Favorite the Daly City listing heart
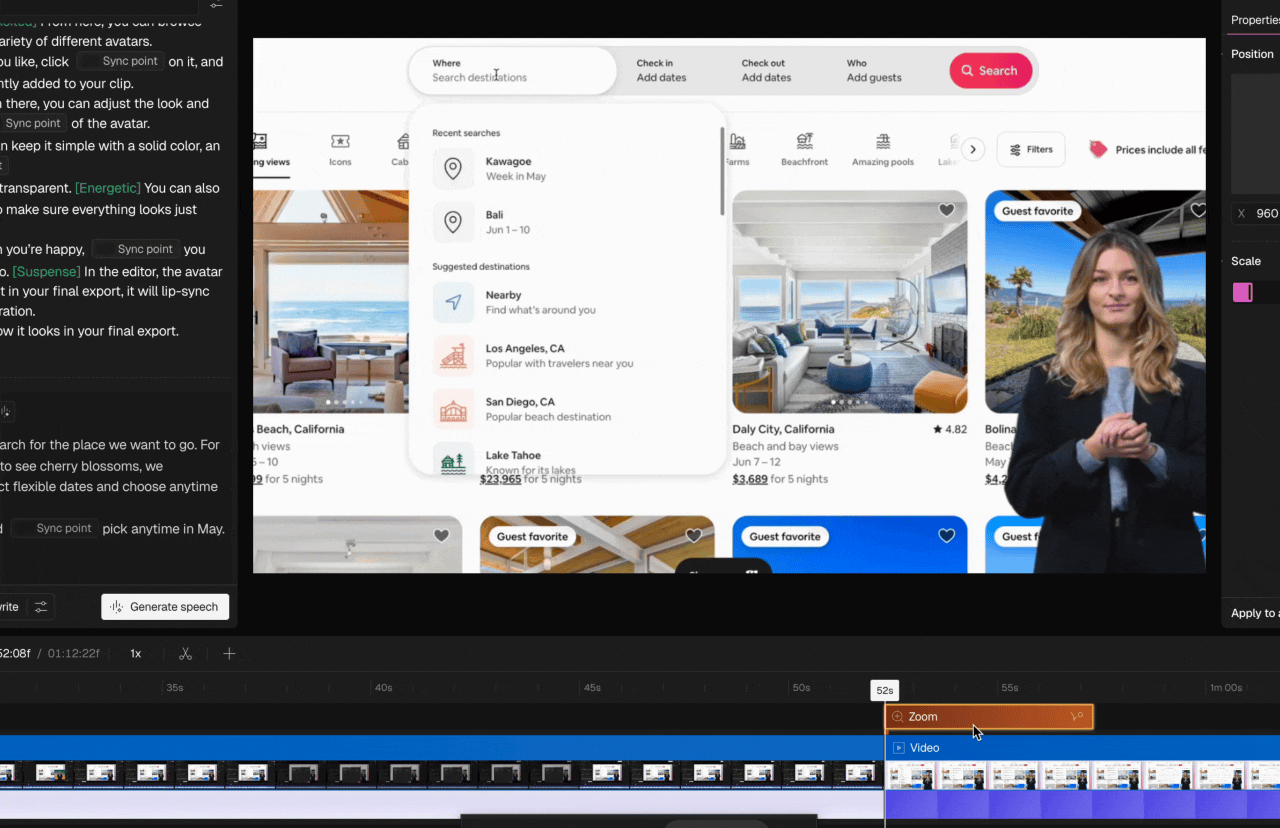This screenshot has width=1280, height=828. 946,210
